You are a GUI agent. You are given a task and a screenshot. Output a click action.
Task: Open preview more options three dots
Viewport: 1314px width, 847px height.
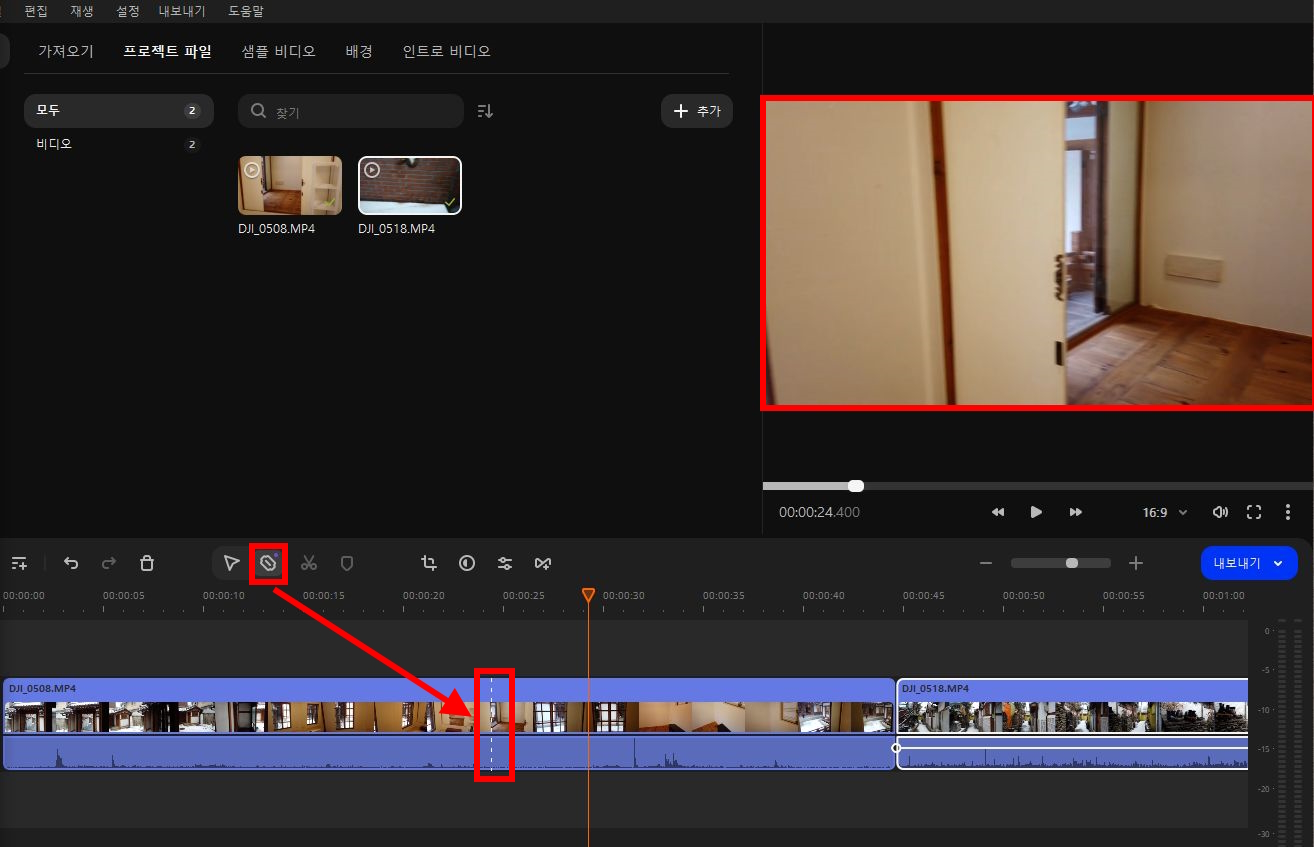click(x=1288, y=512)
